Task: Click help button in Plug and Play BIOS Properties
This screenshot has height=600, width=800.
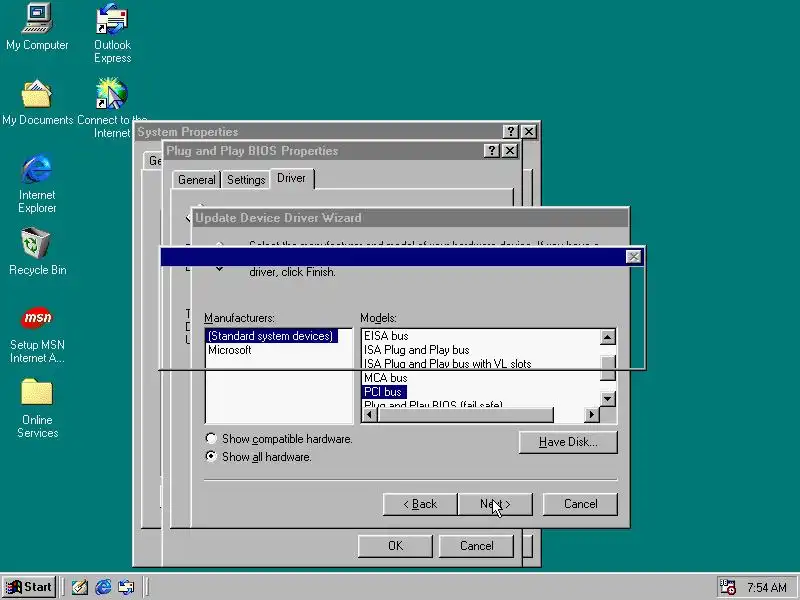Action: (x=491, y=151)
